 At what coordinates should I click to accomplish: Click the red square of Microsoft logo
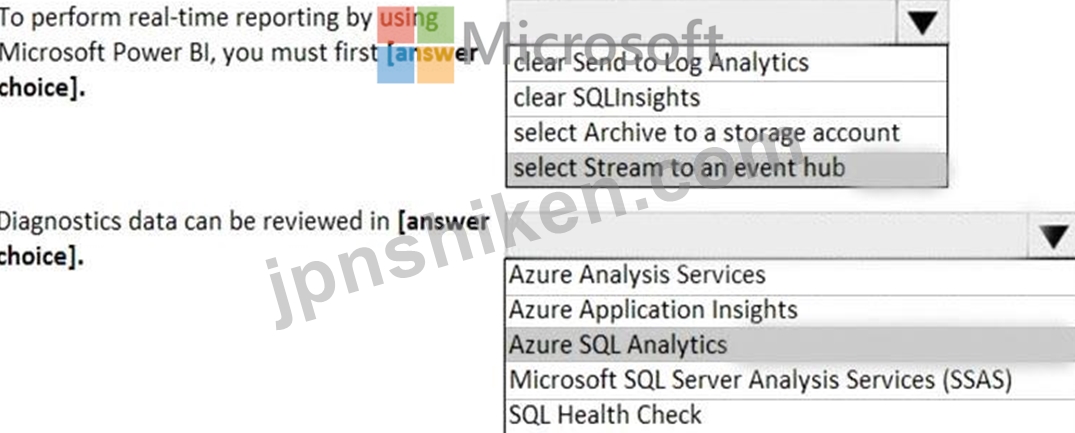[x=396, y=25]
